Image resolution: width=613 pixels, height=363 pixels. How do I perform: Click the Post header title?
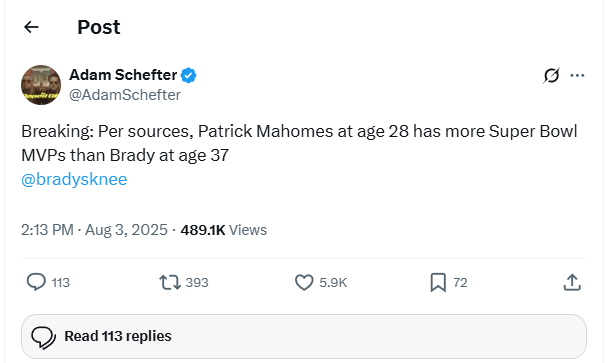99,27
